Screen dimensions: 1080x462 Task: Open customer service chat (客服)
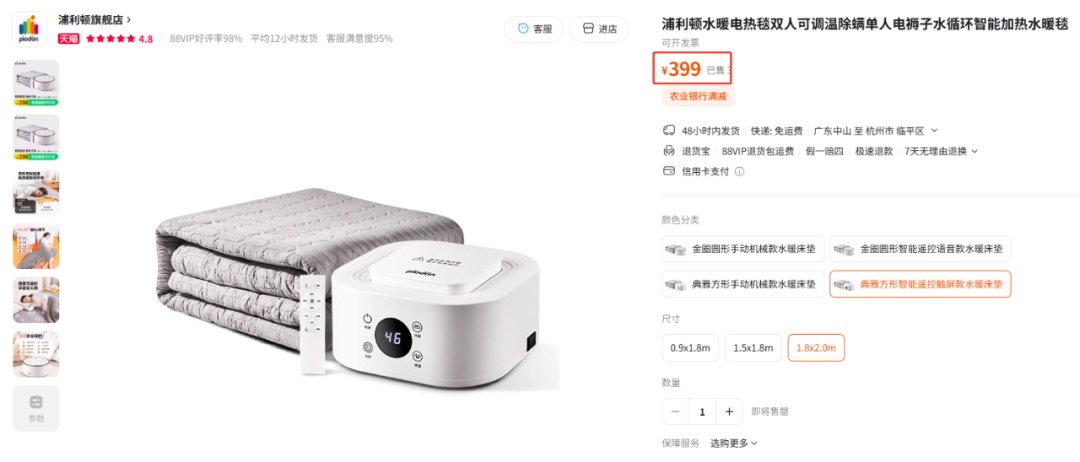[534, 29]
